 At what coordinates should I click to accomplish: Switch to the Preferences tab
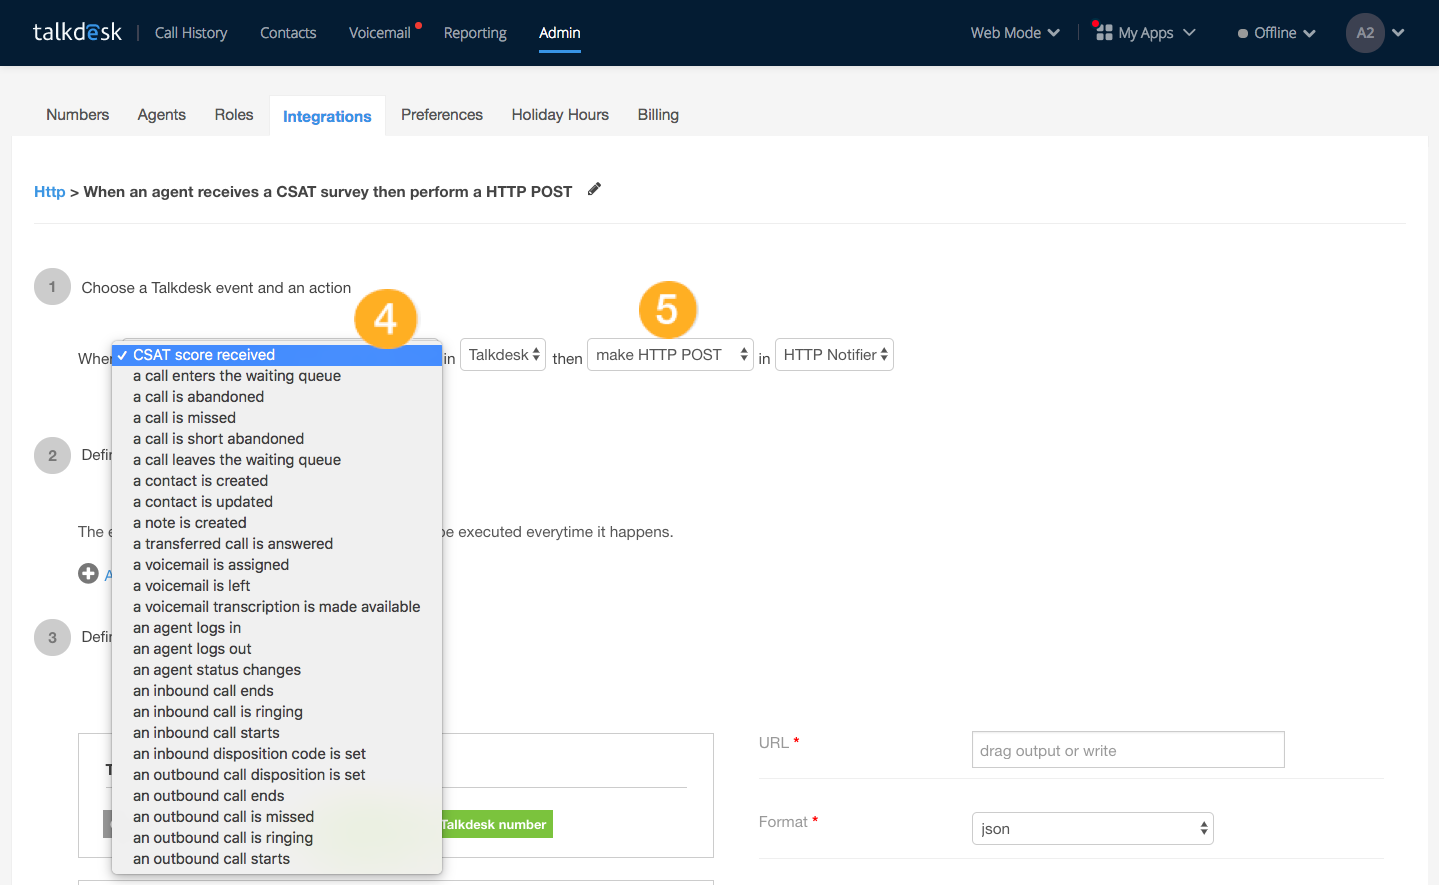pos(441,114)
